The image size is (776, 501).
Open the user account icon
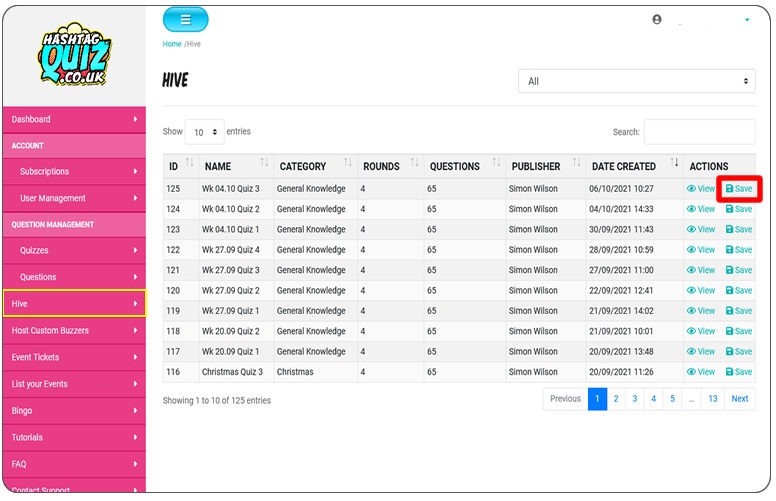coord(657,19)
